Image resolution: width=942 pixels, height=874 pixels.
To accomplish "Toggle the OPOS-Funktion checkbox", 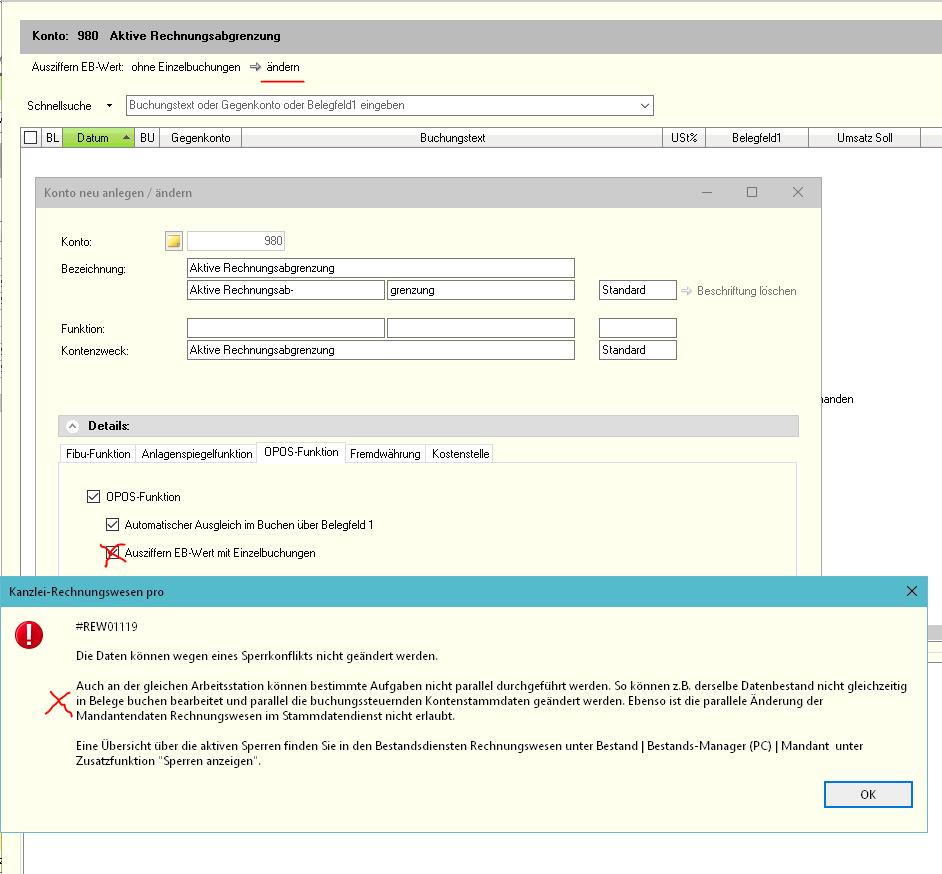I will click(x=94, y=496).
